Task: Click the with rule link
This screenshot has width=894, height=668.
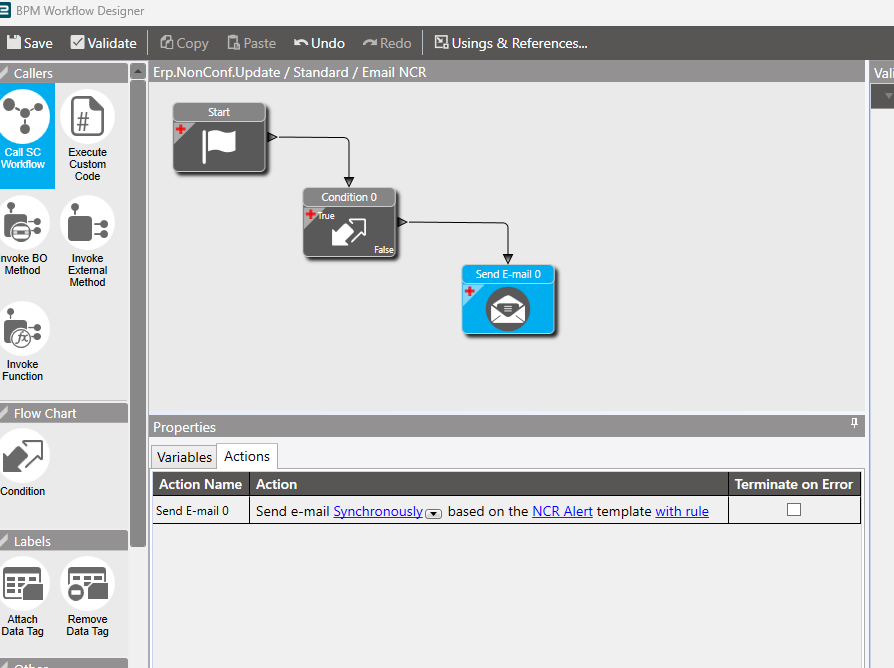Action: click(x=682, y=511)
